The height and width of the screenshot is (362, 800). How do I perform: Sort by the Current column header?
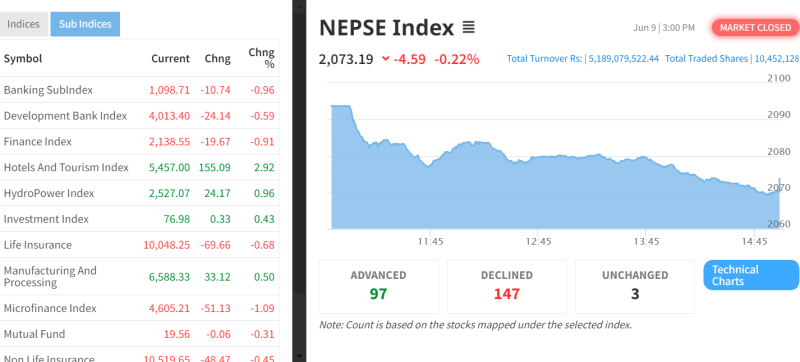click(x=170, y=59)
